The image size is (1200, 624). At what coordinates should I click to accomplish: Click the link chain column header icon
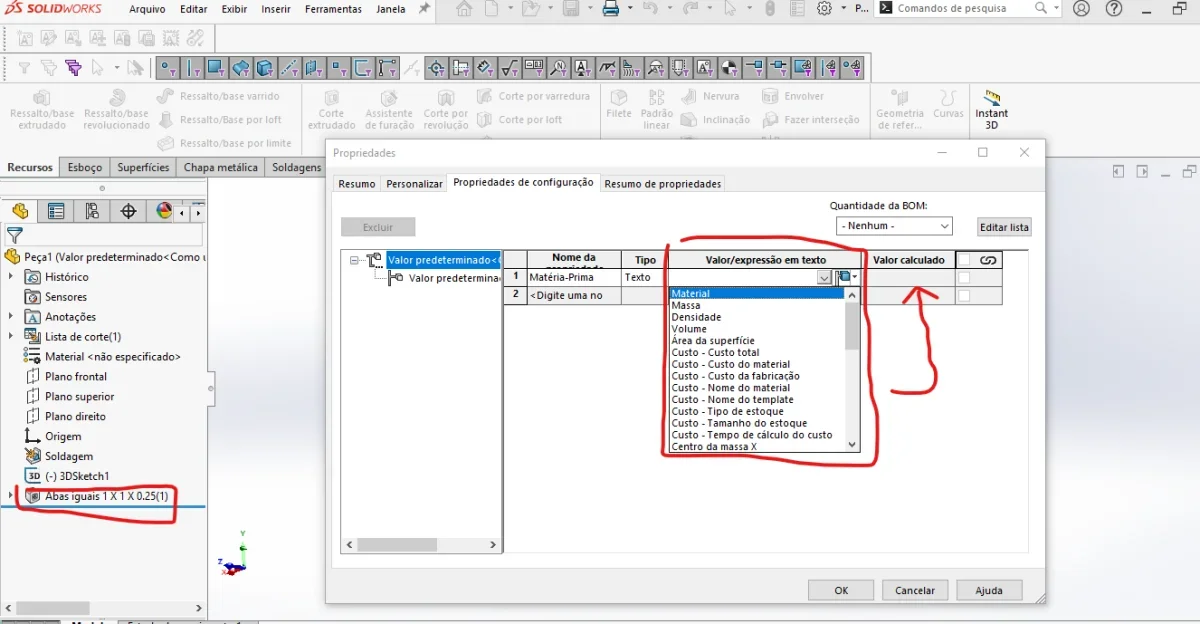point(988,260)
